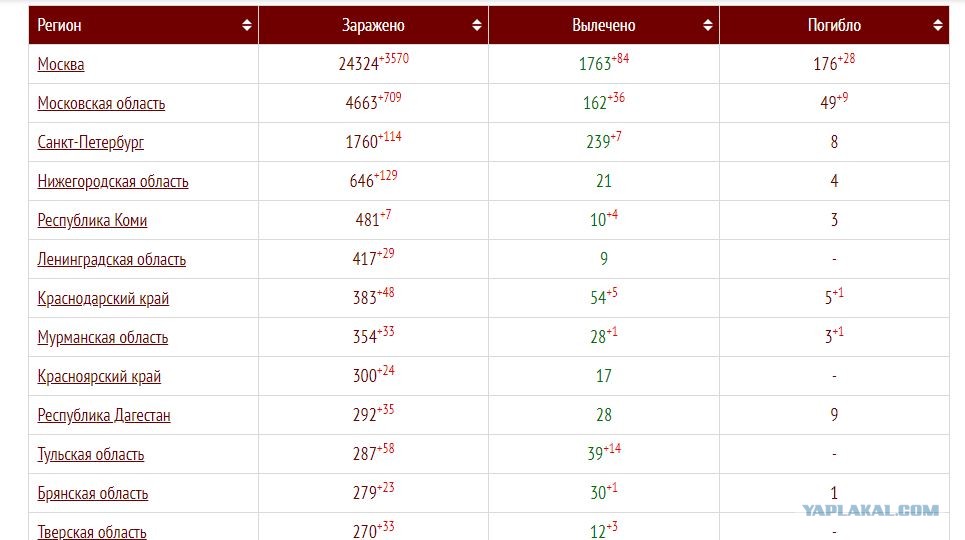Select the Заражено column header
The width and height of the screenshot is (965, 540).
coord(373,25)
